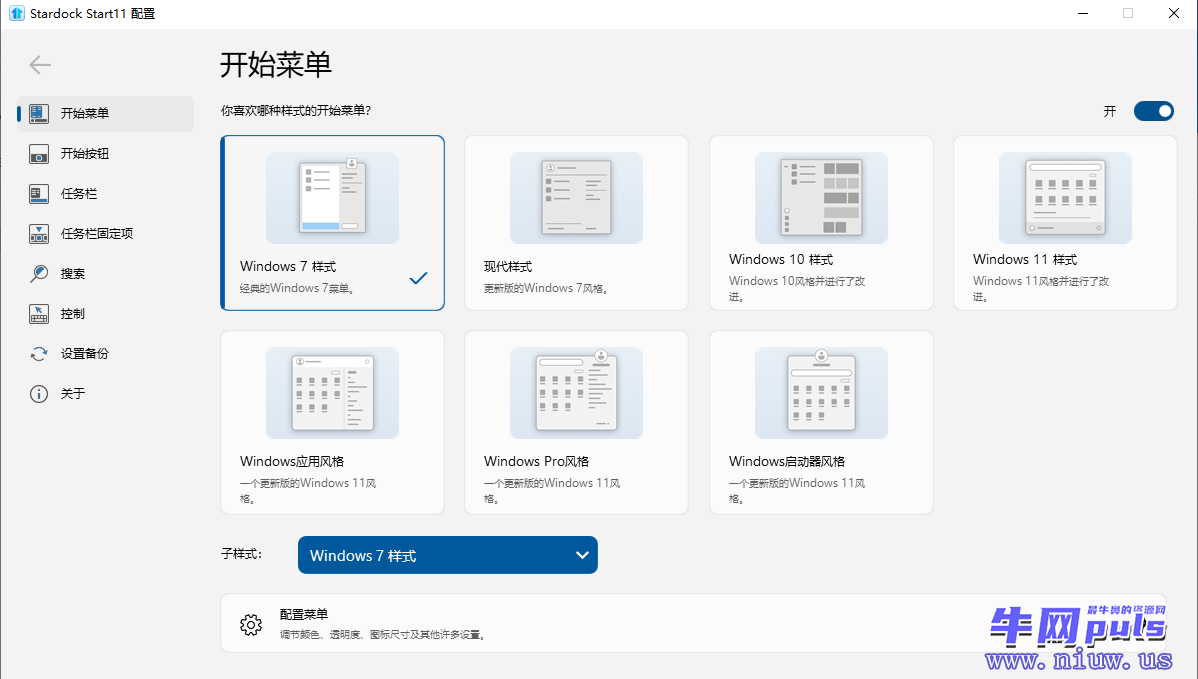Open the 控制 settings section
The height and width of the screenshot is (679, 1198).
point(105,314)
